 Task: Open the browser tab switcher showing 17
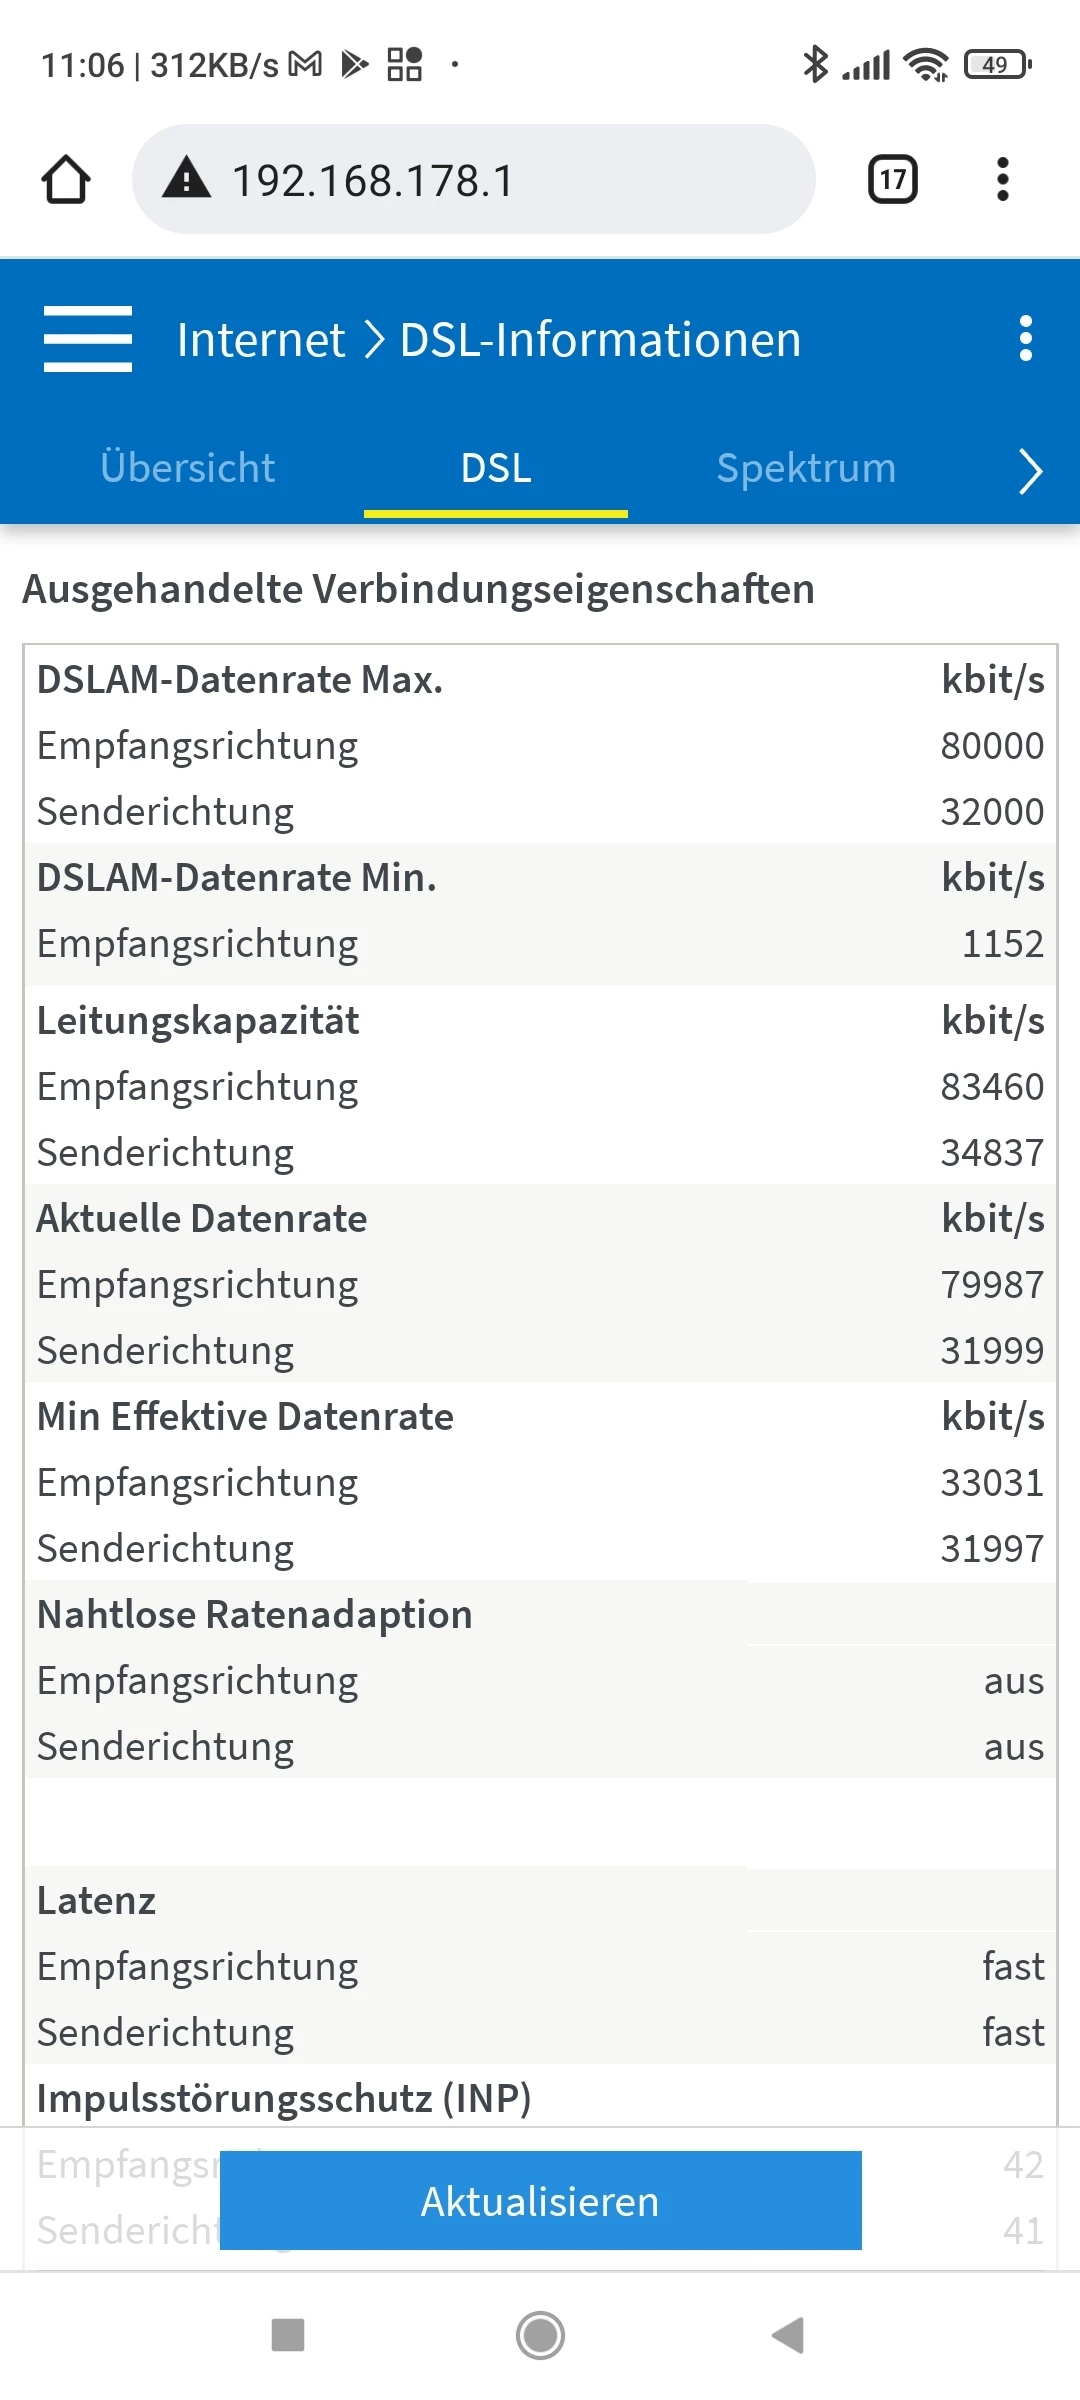(x=892, y=180)
